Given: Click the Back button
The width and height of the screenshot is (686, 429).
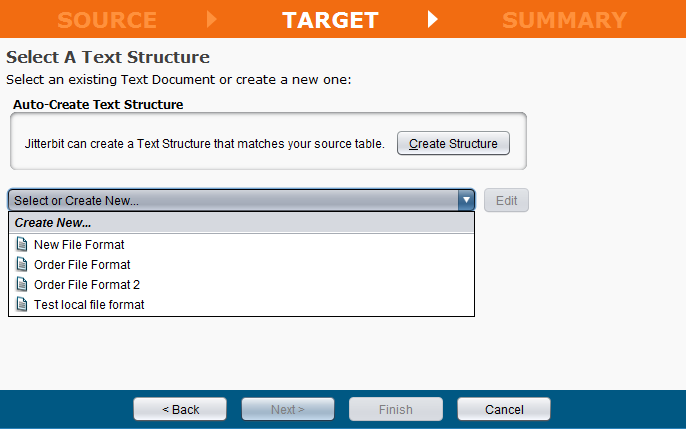Looking at the screenshot, I should pyautogui.click(x=181, y=409).
